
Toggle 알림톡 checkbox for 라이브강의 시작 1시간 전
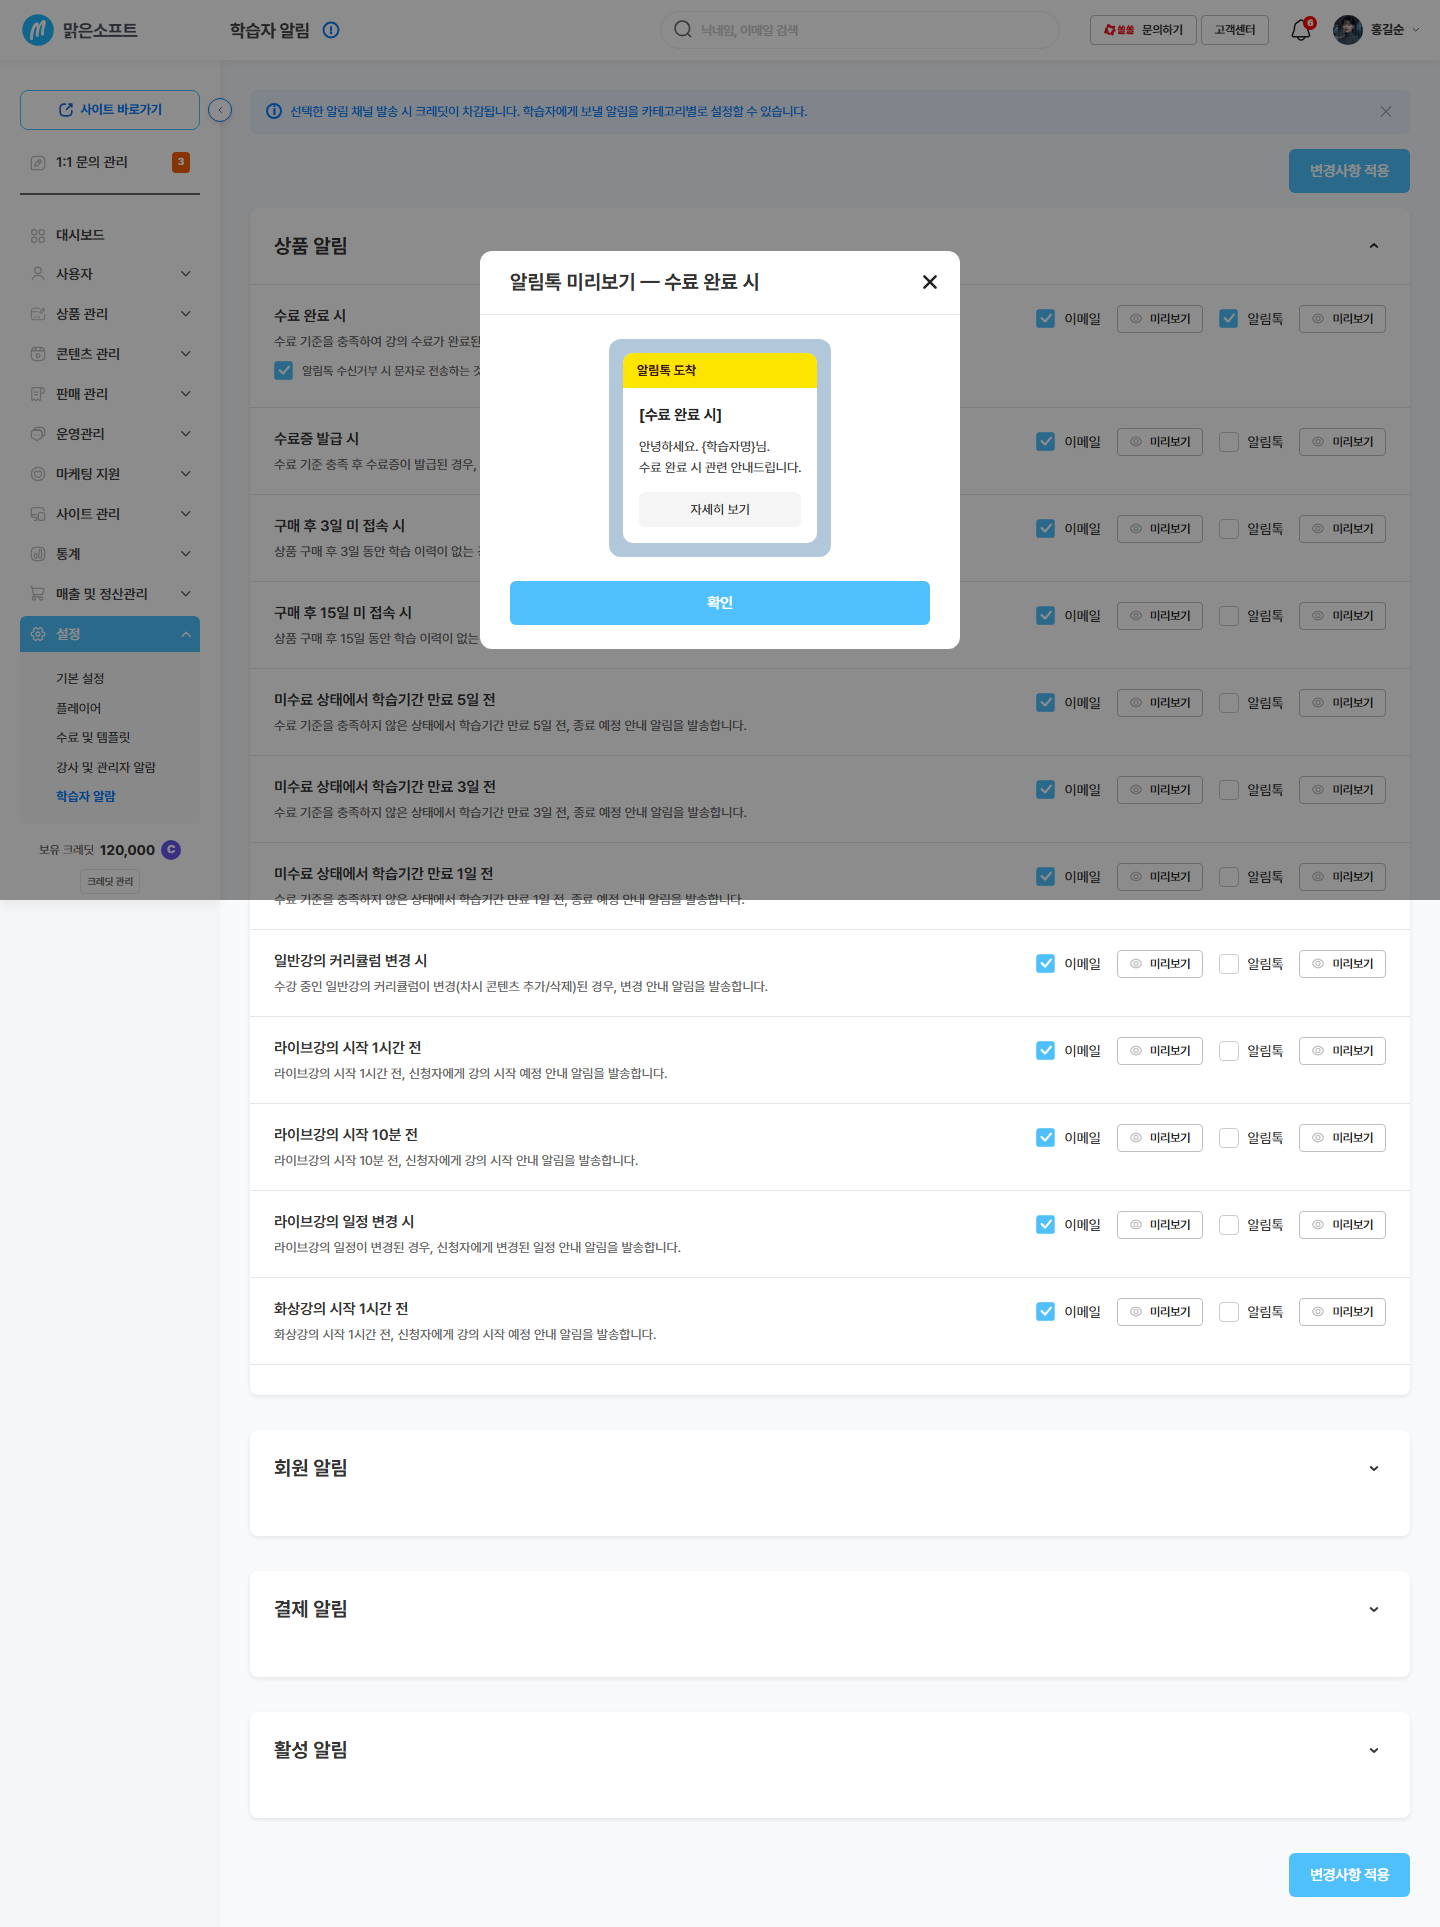coord(1229,1051)
